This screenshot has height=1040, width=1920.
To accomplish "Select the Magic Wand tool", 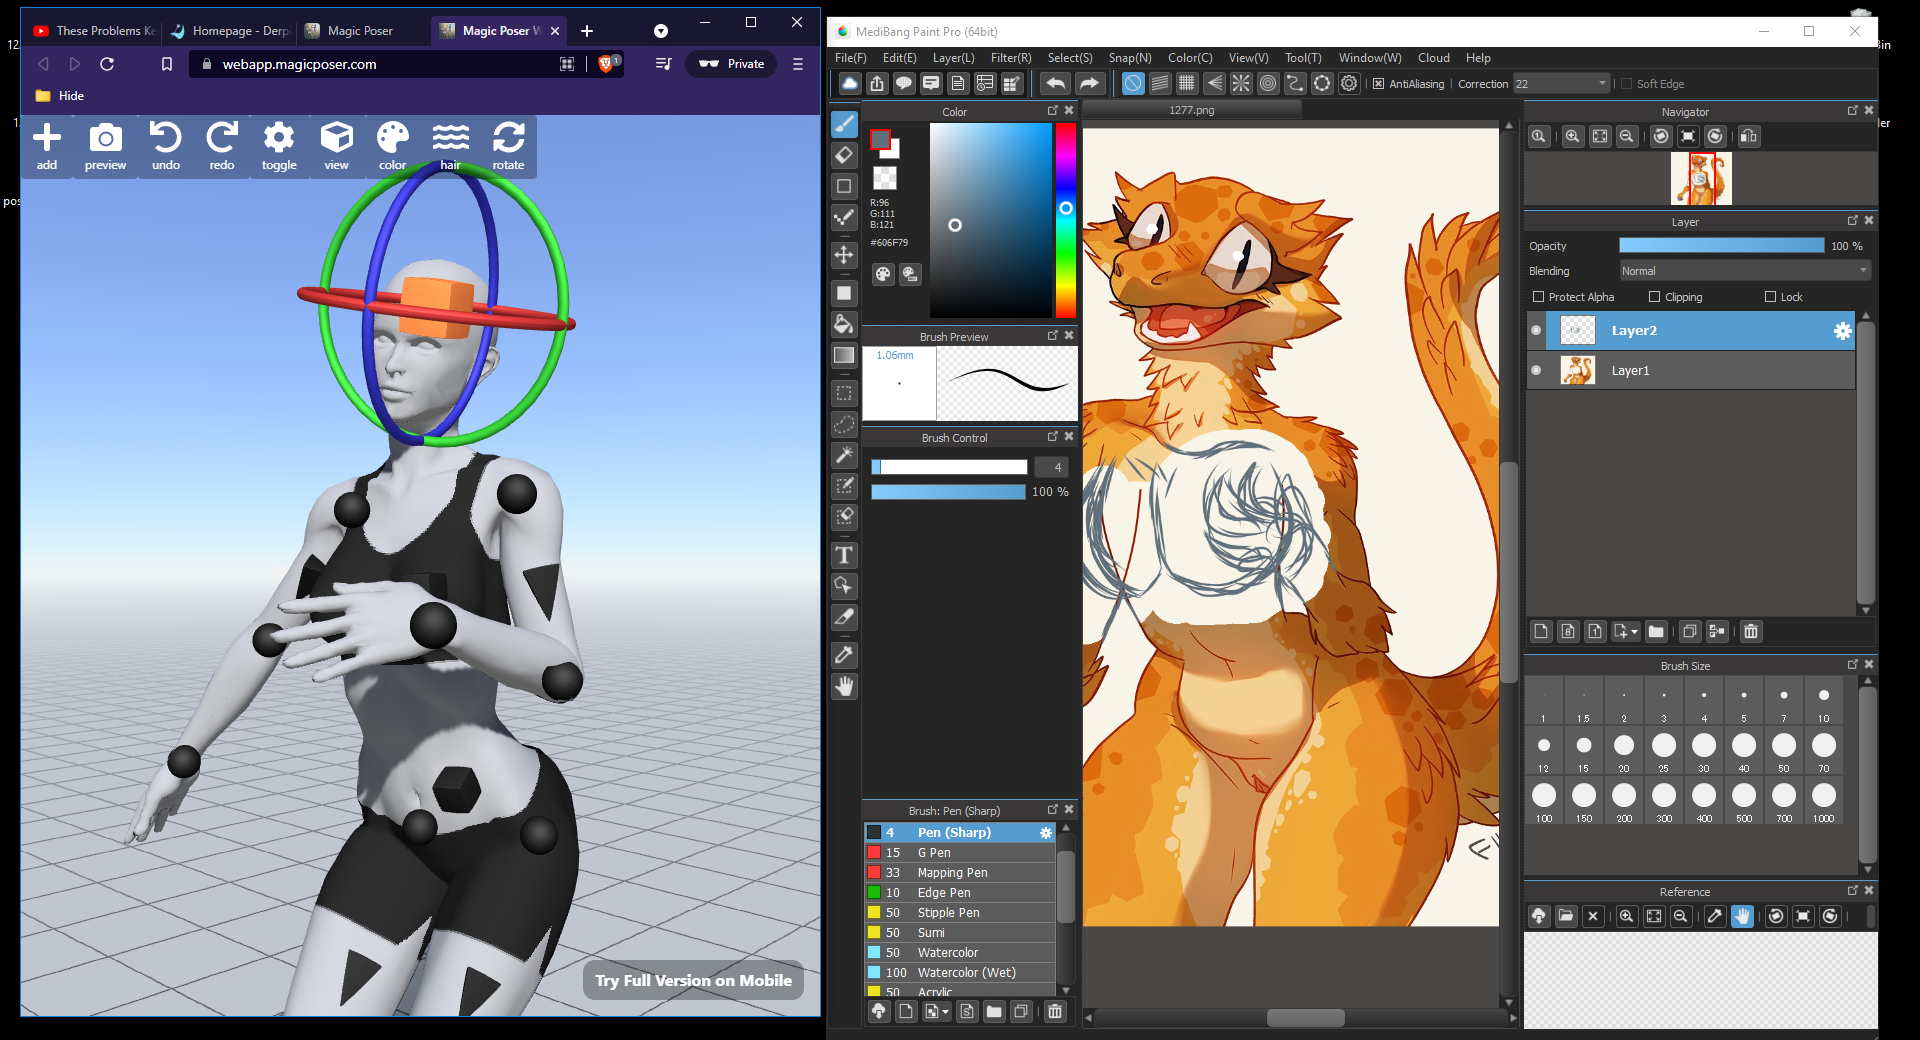I will pos(845,455).
